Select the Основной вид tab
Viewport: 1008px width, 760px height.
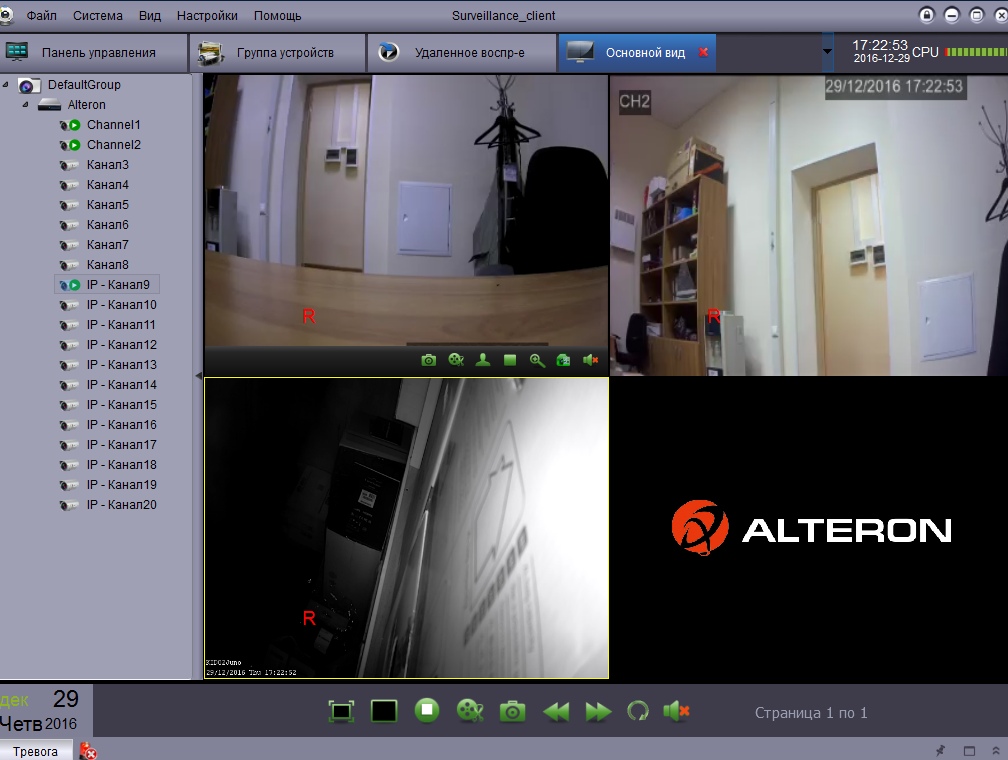coord(636,53)
